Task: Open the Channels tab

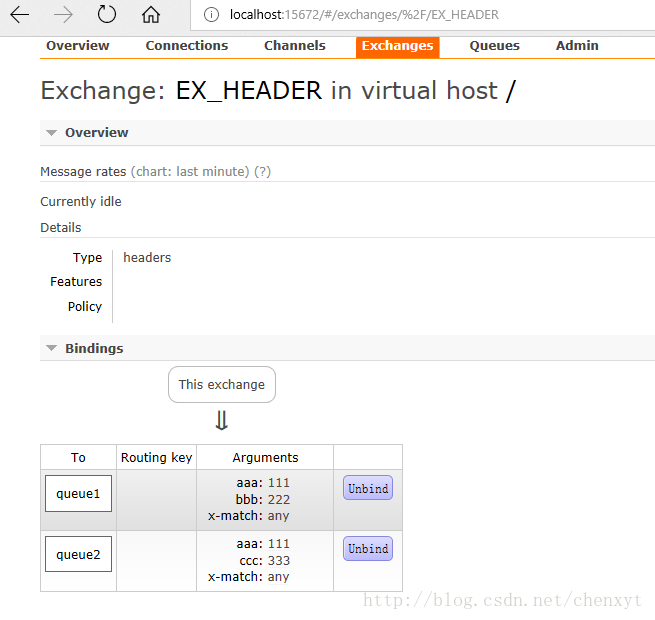Action: [294, 46]
